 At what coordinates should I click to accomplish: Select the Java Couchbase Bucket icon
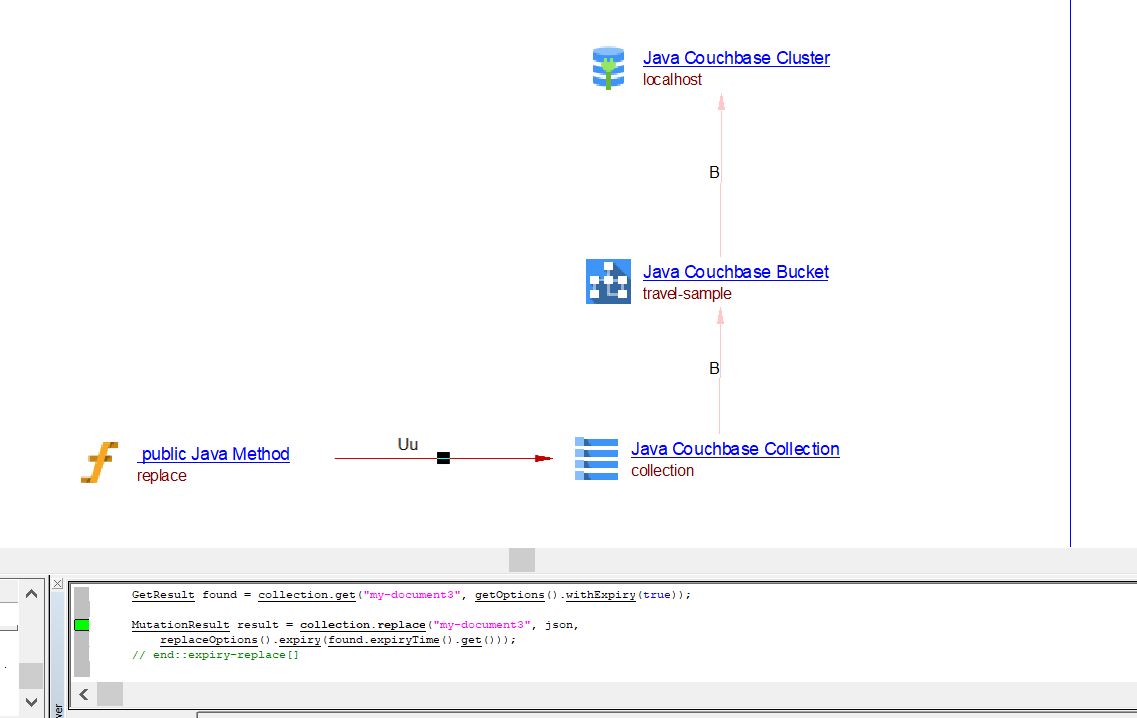(x=608, y=281)
